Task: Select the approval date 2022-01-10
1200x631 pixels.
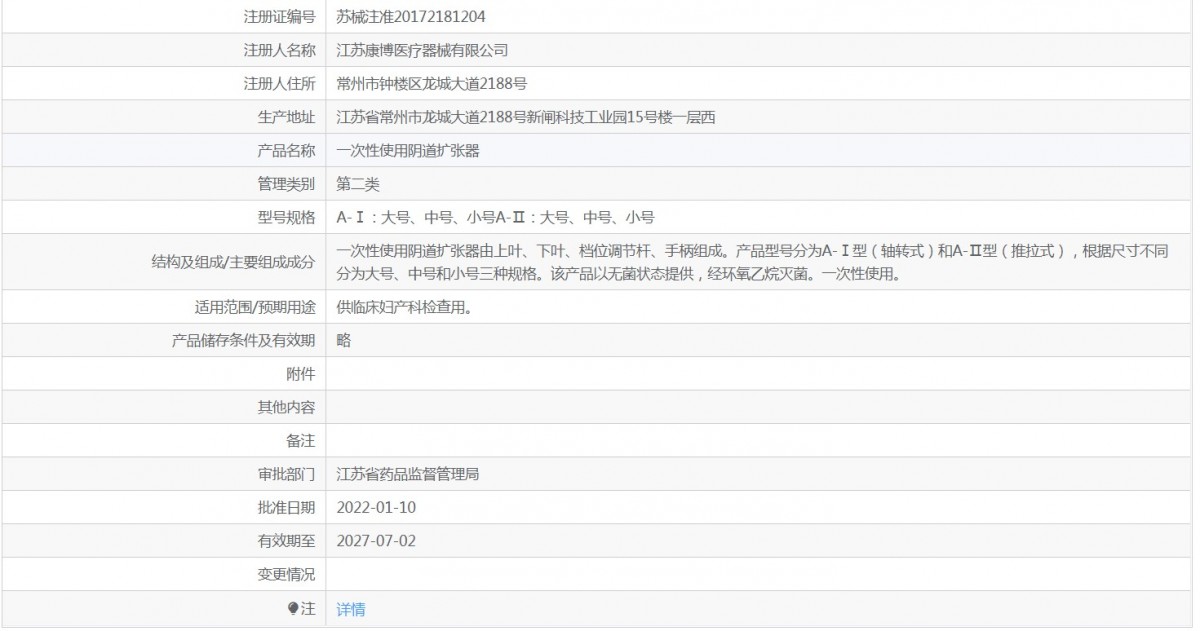Action: (x=376, y=507)
